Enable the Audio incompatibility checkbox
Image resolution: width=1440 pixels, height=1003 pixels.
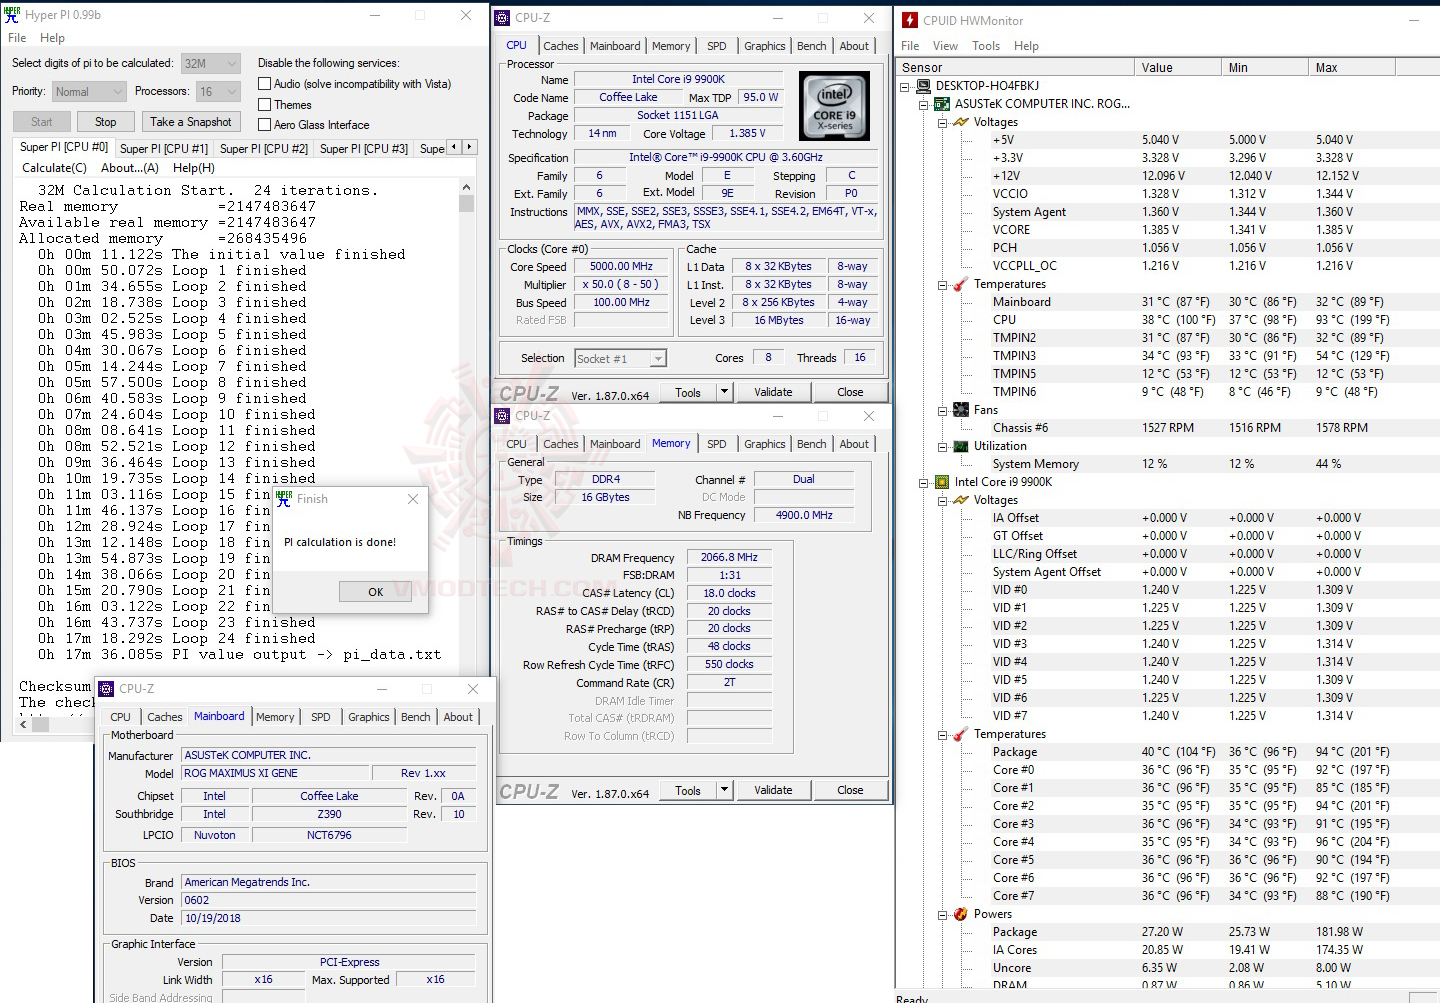(265, 83)
